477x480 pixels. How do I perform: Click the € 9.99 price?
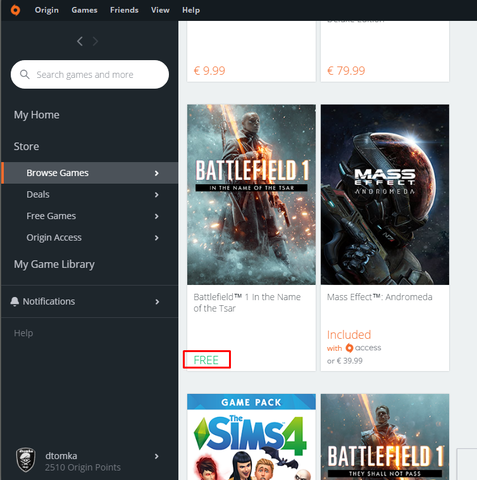210,71
